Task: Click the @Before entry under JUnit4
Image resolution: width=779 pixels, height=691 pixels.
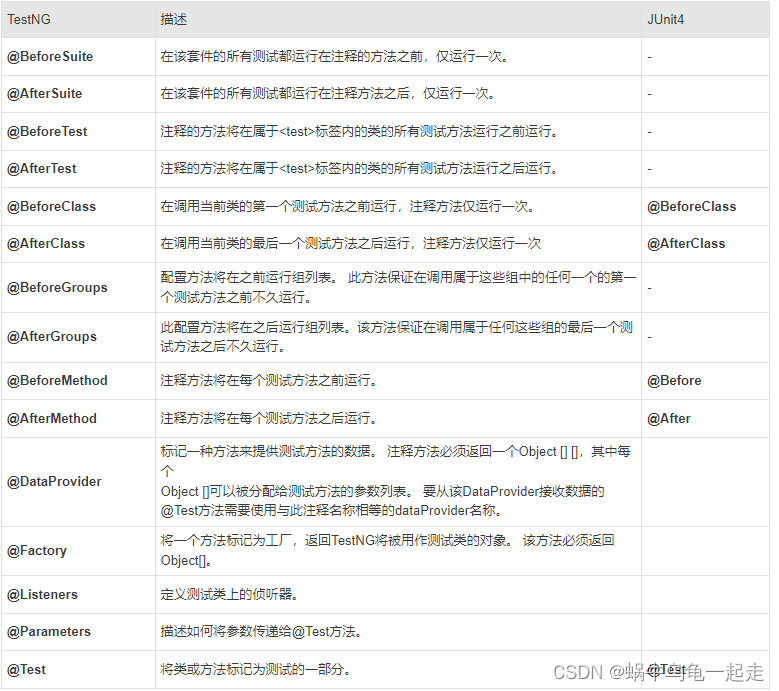Action: (674, 381)
